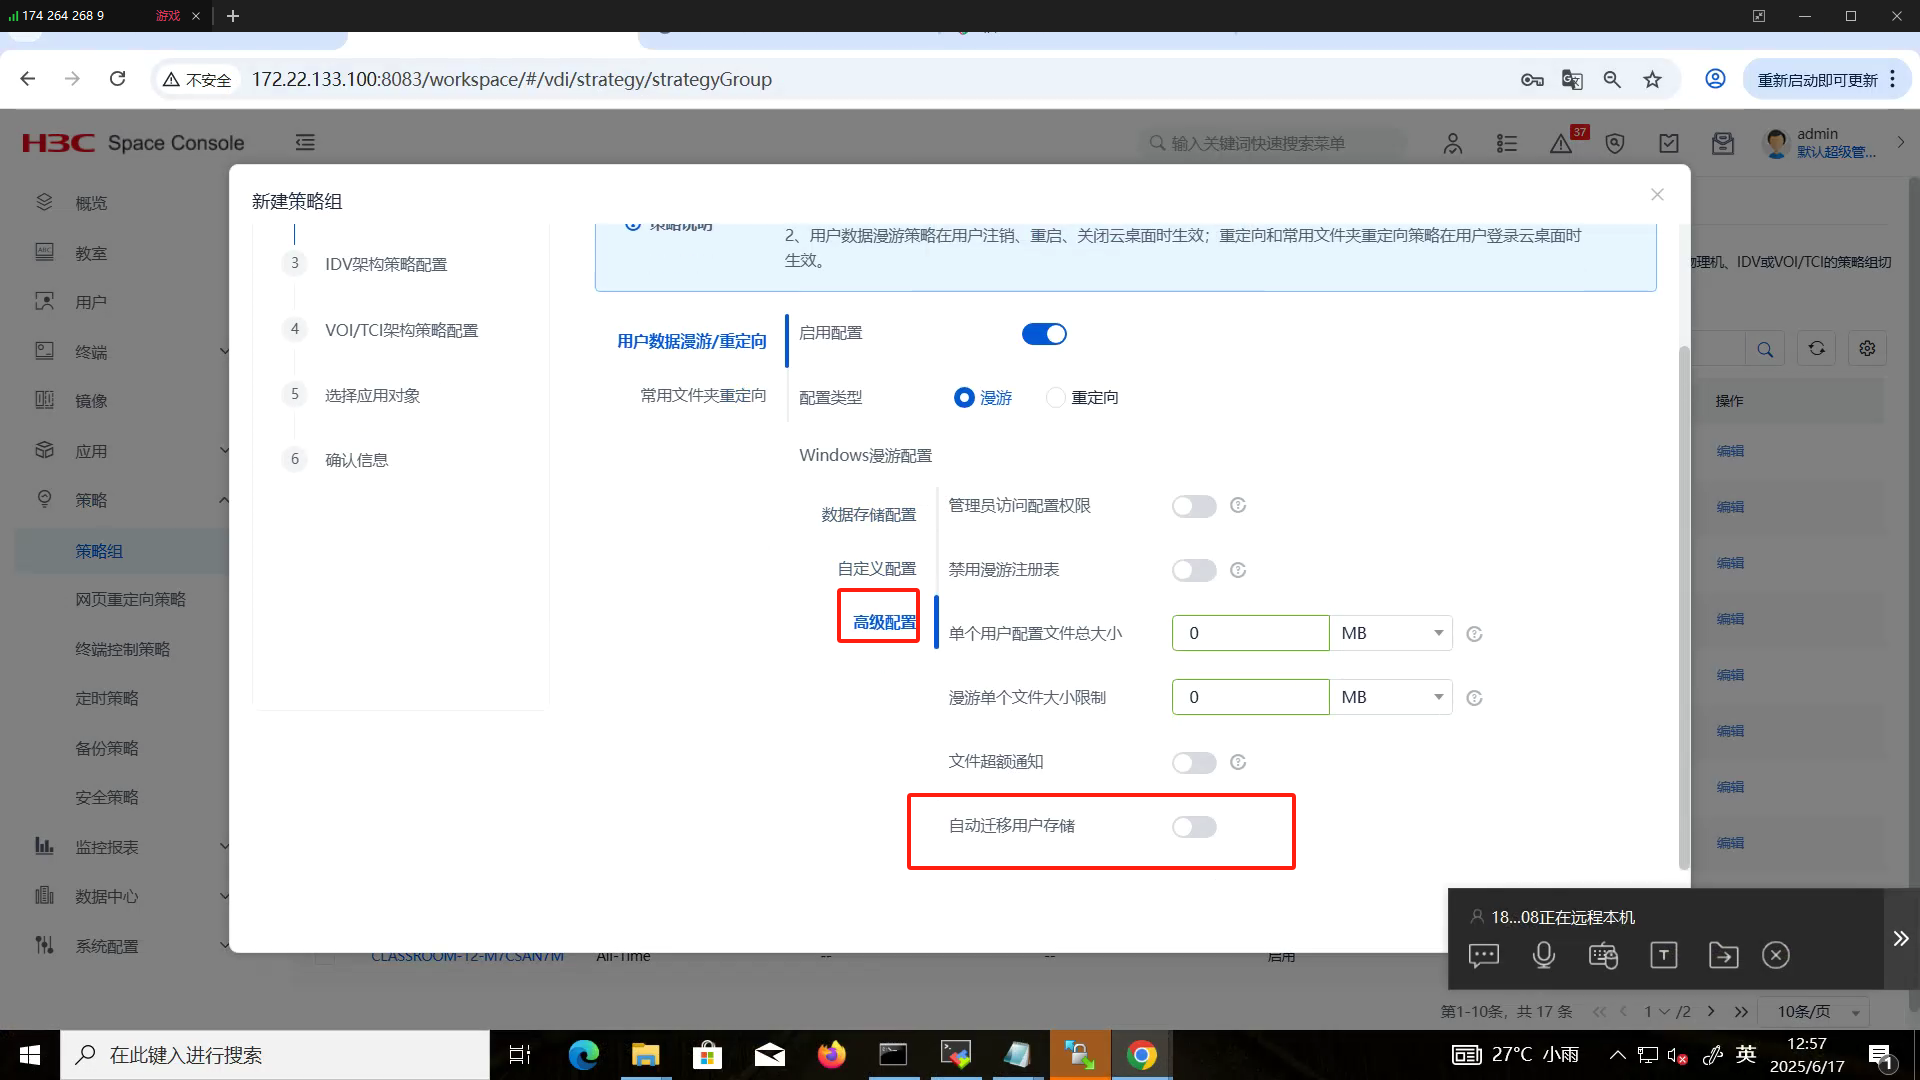
Task: Click the security shield icon in header
Action: tap(1614, 144)
